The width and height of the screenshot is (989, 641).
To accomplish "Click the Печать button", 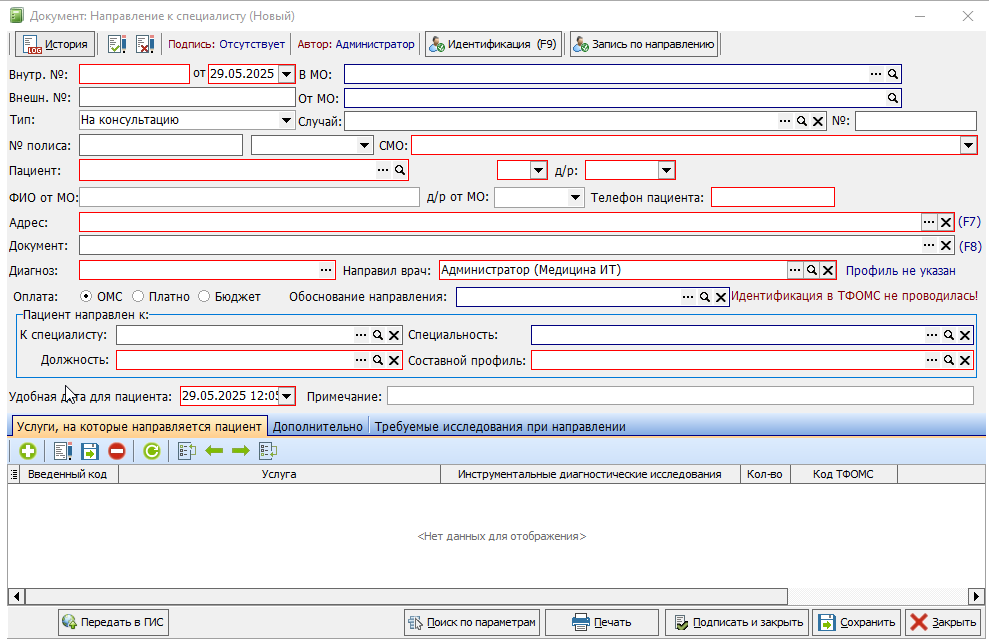I will coord(602,622).
